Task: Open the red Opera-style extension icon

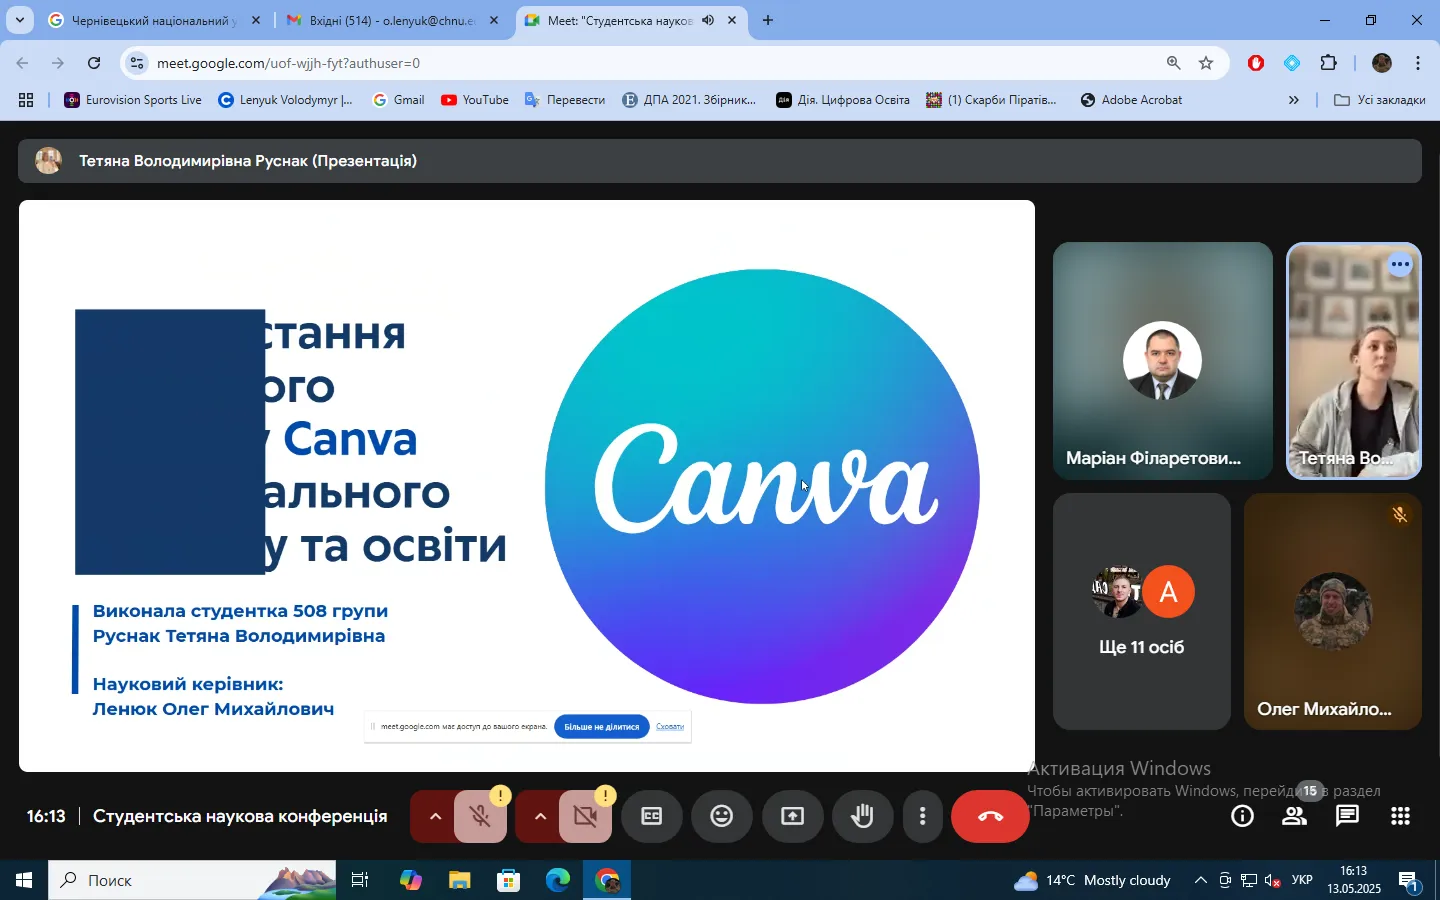Action: click(x=1256, y=63)
